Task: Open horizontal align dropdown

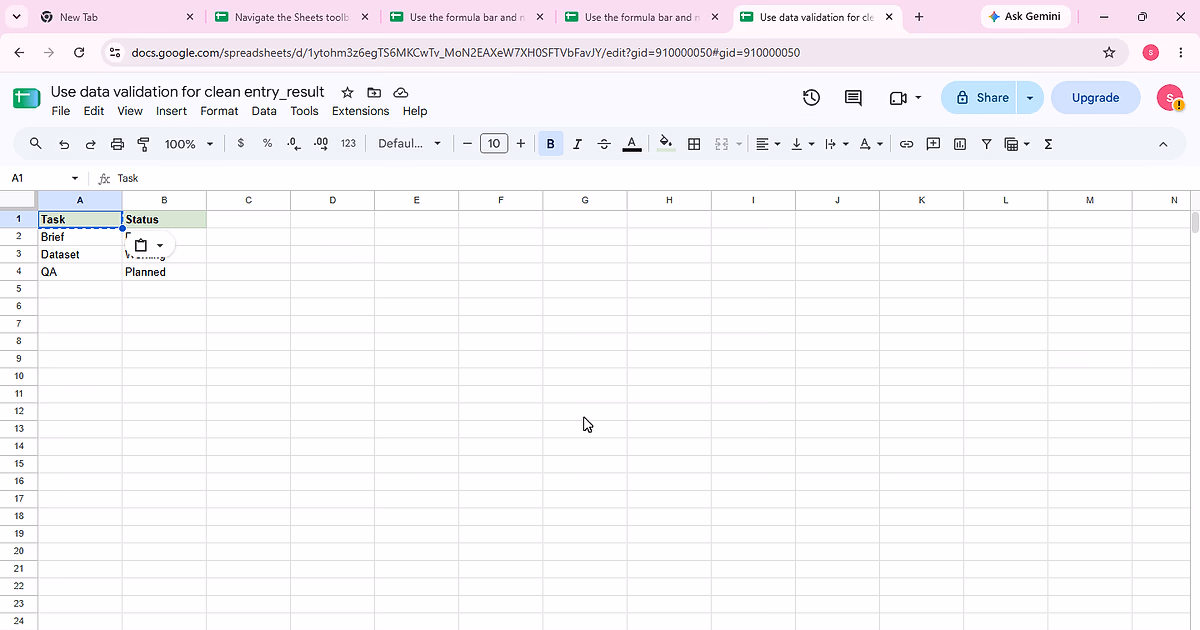Action: click(x=768, y=144)
